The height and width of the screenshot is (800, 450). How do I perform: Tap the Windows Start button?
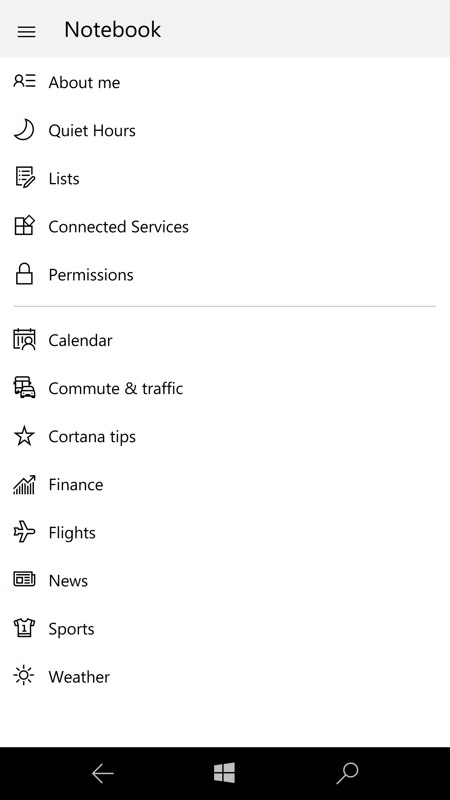pyautogui.click(x=224, y=773)
